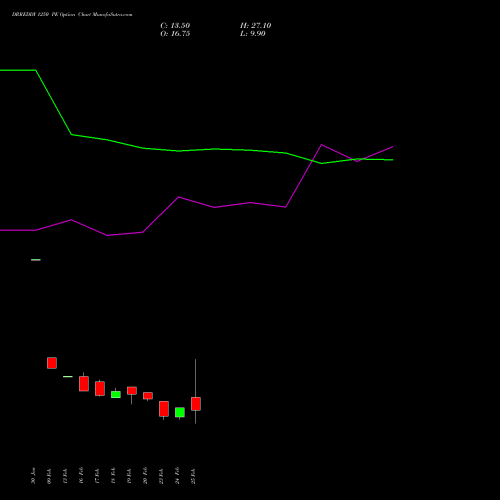
Task: Select the green candlestick above 18 Feb
Action: click(116, 394)
